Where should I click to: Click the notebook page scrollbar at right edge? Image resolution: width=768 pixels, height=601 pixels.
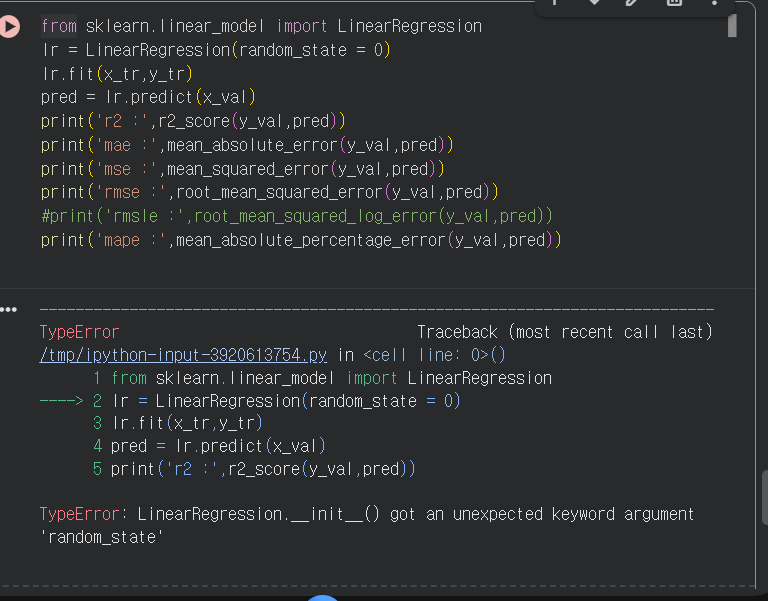765,498
